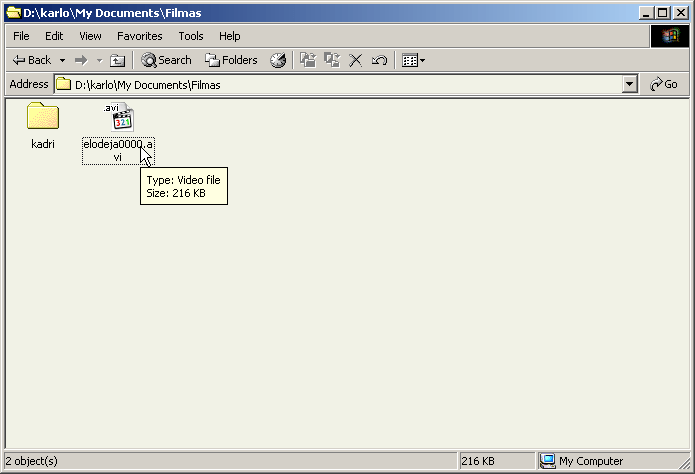The image size is (695, 474).
Task: Click the title bar folder icon
Action: (x=14, y=12)
